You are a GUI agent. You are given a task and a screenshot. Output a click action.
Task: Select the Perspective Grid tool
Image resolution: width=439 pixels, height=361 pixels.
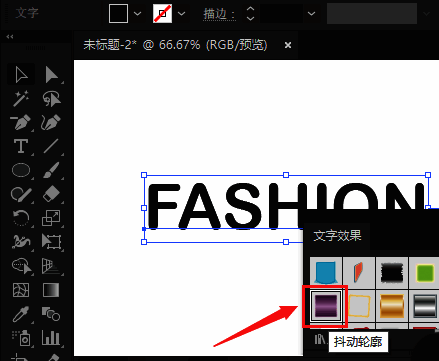click(x=51, y=266)
